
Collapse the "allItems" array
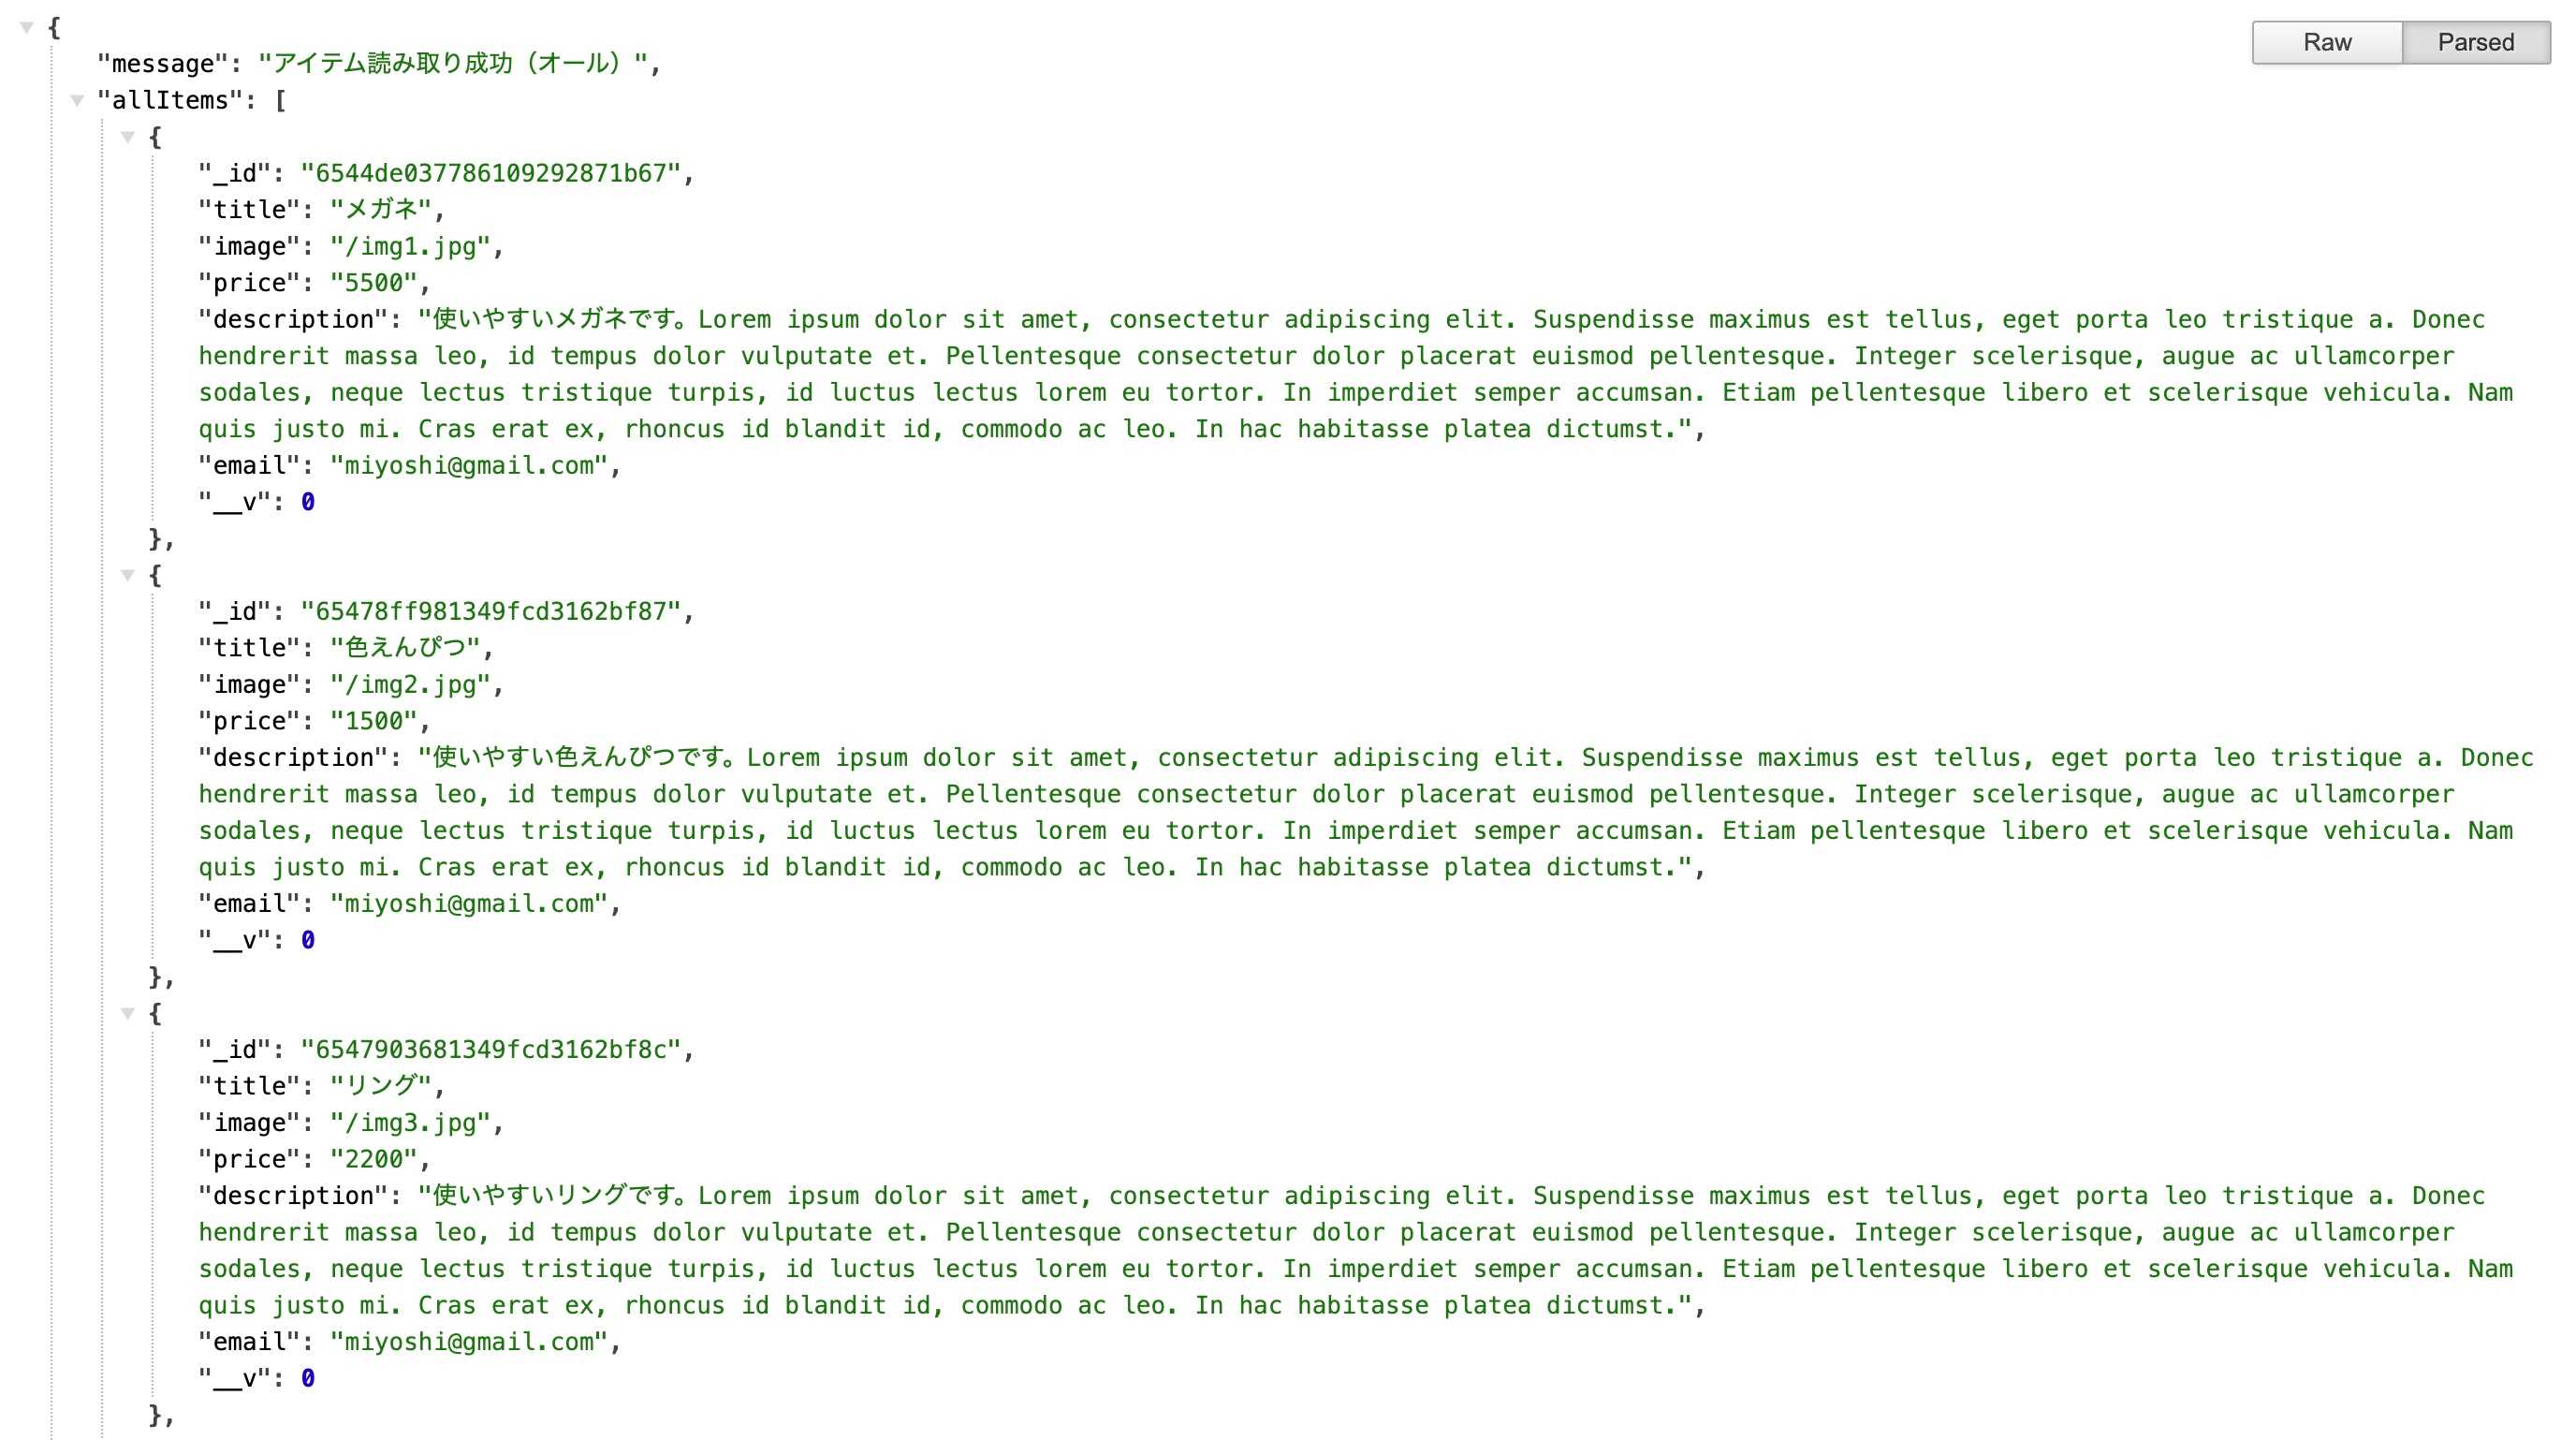pos(77,100)
